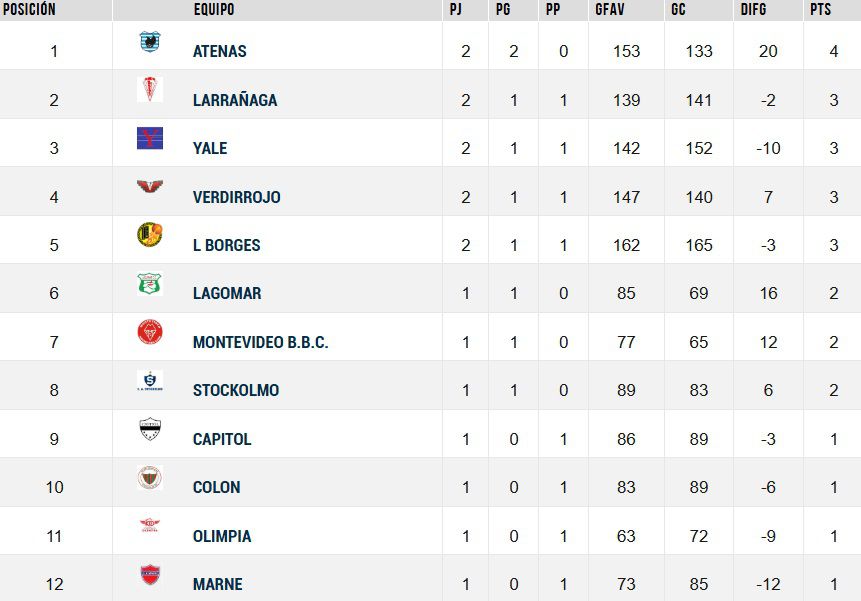This screenshot has width=861, height=601.
Task: Click the Capitol team shield
Action: coord(149,430)
